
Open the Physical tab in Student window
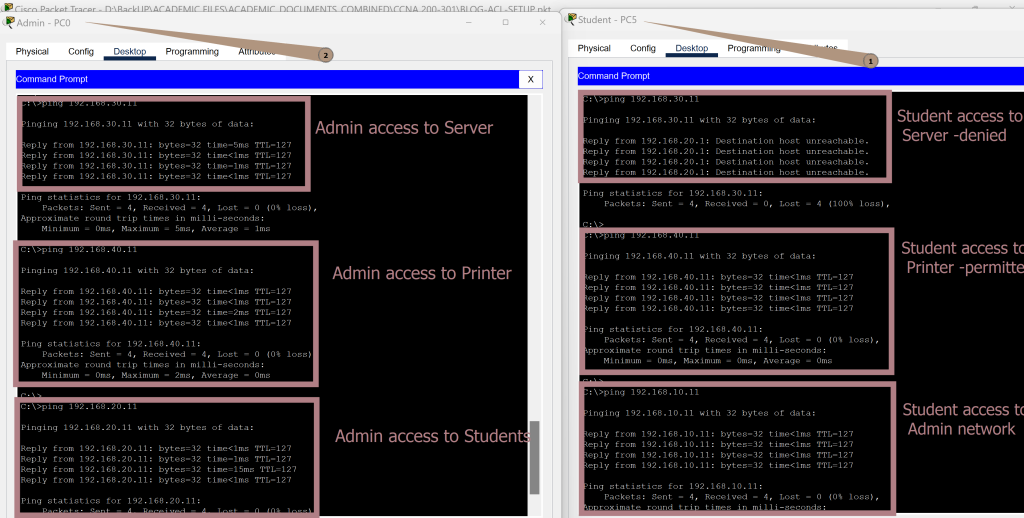594,48
